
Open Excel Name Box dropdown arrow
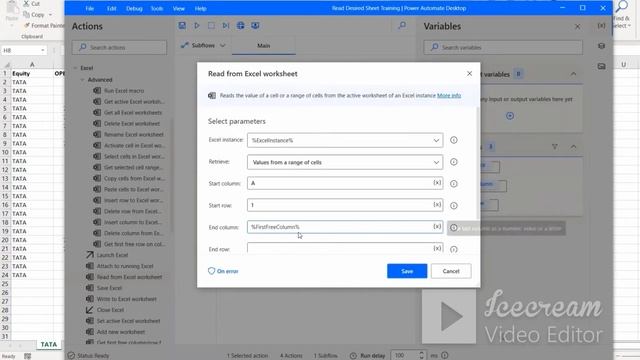pos(42,50)
